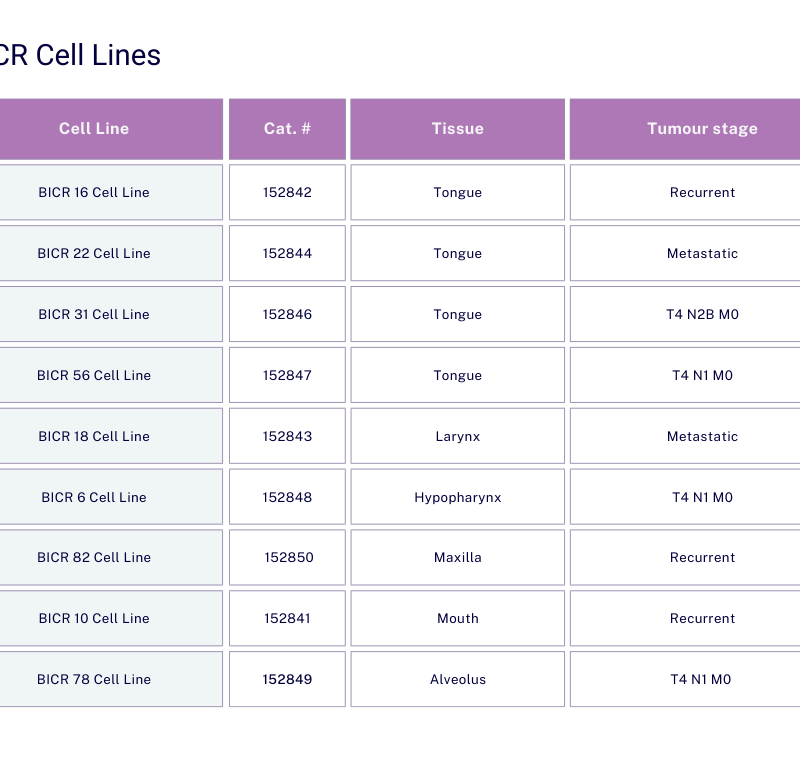Image resolution: width=800 pixels, height=768 pixels.
Task: Click the Cat. # column header
Action: click(287, 129)
